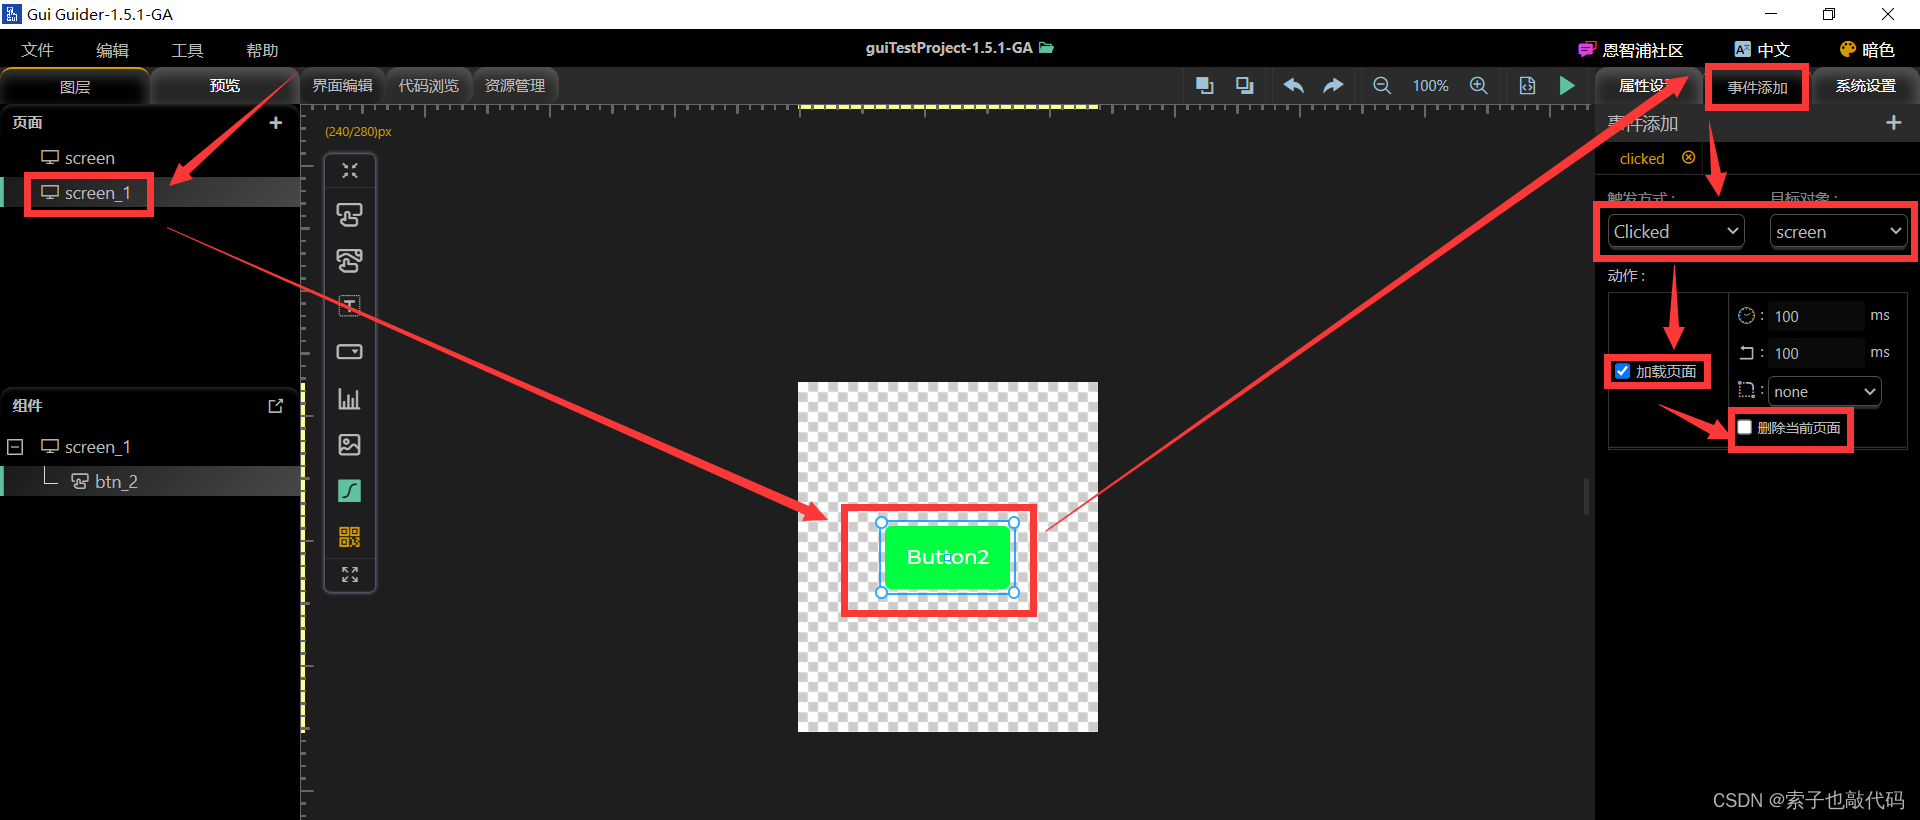This screenshot has width=1920, height=820.
Task: Select the QR code widget tool
Action: click(x=350, y=537)
